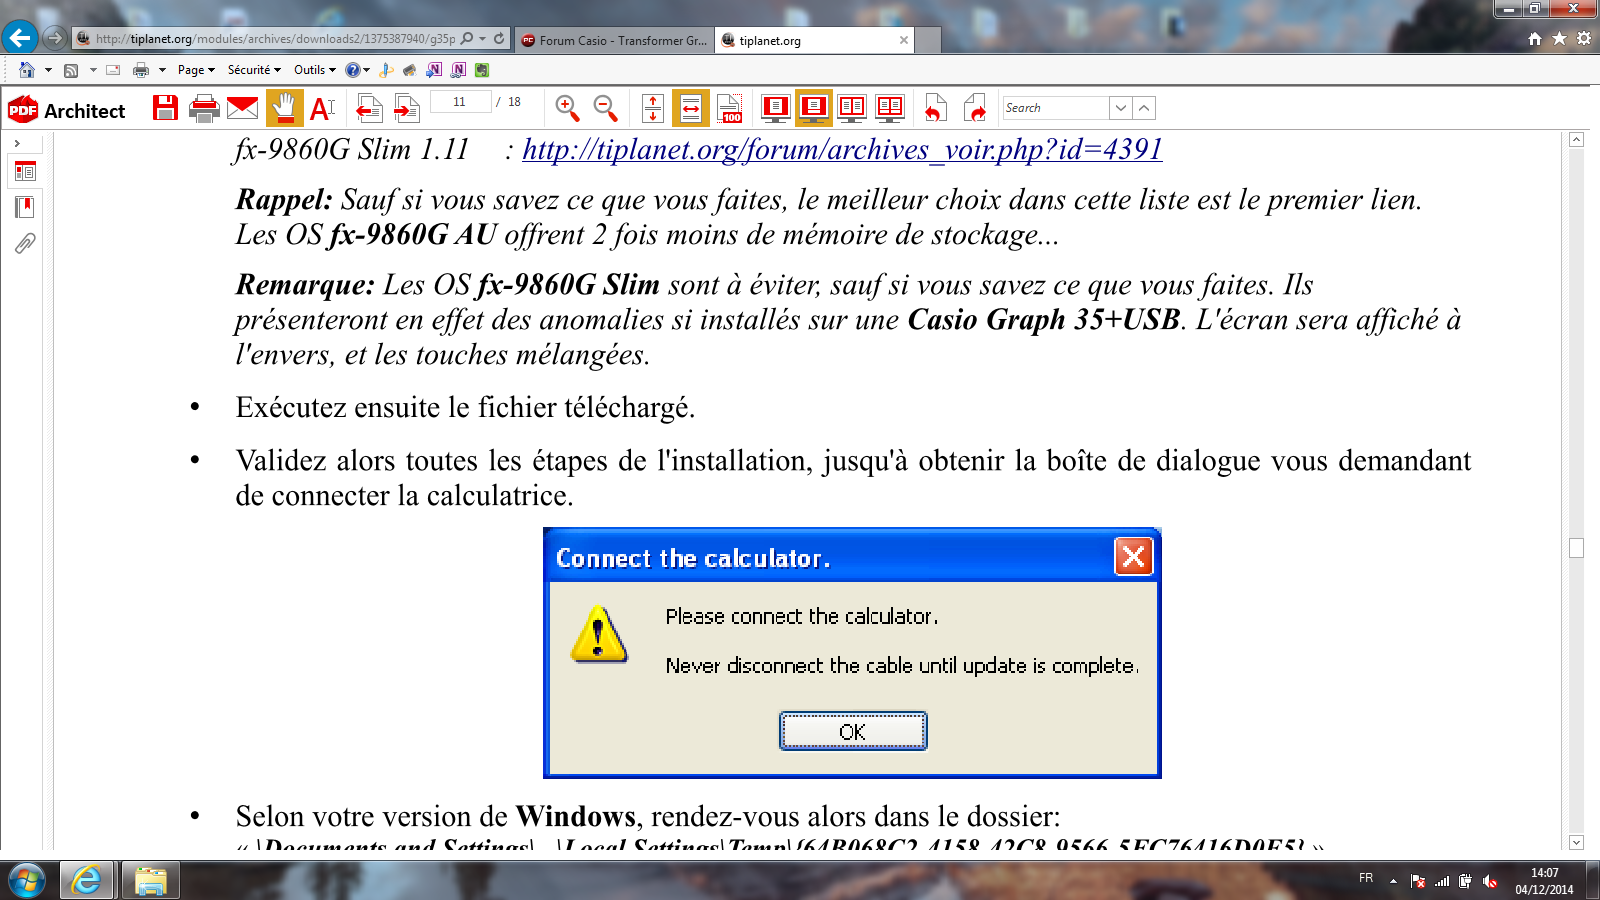Refresh the current page
Screen dimensions: 1600x900
(499, 39)
